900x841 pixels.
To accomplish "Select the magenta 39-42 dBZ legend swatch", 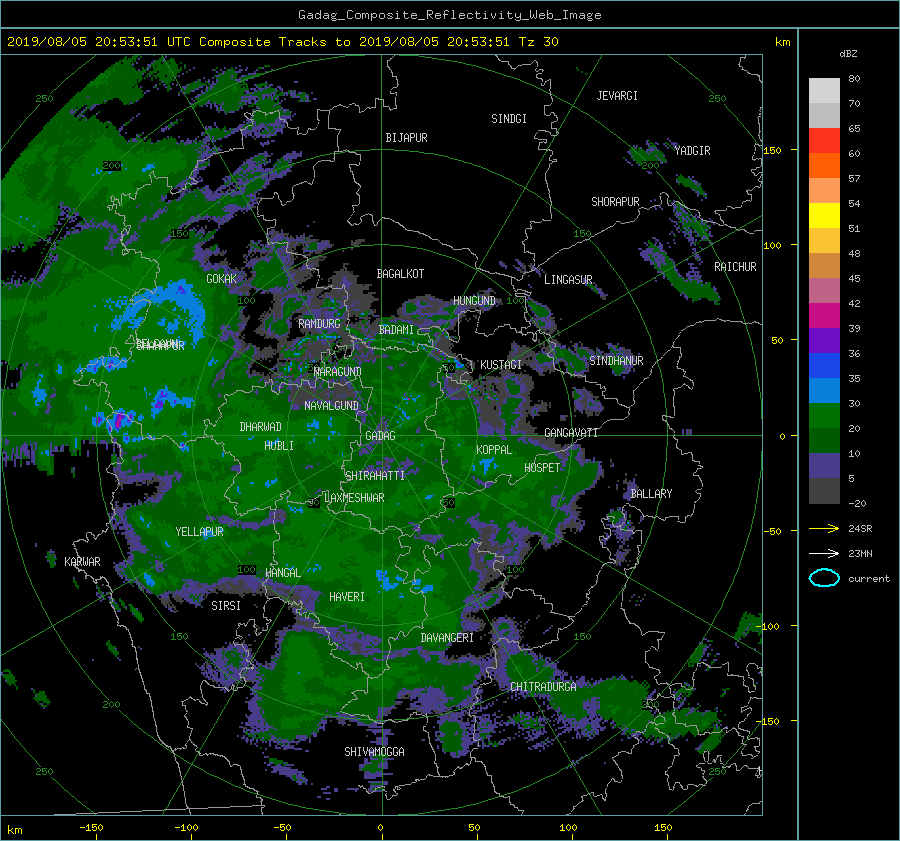I will 824,316.
